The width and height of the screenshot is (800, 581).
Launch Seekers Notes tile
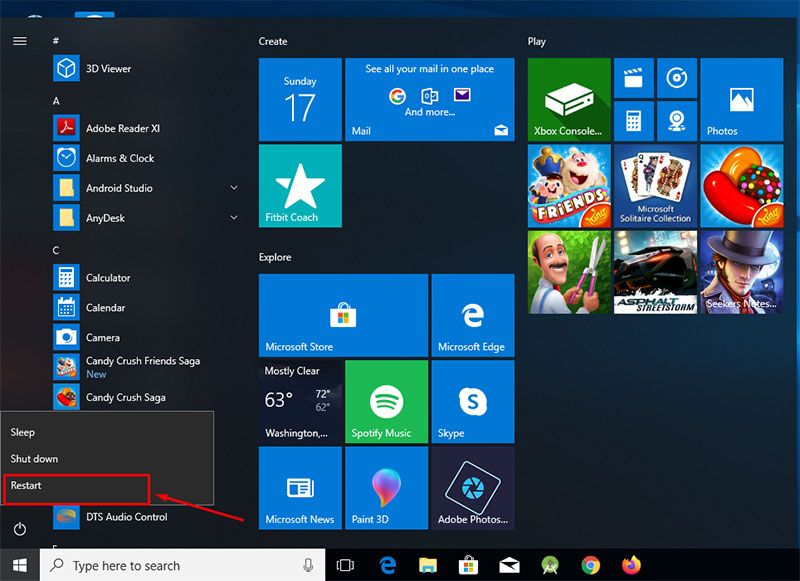point(742,272)
